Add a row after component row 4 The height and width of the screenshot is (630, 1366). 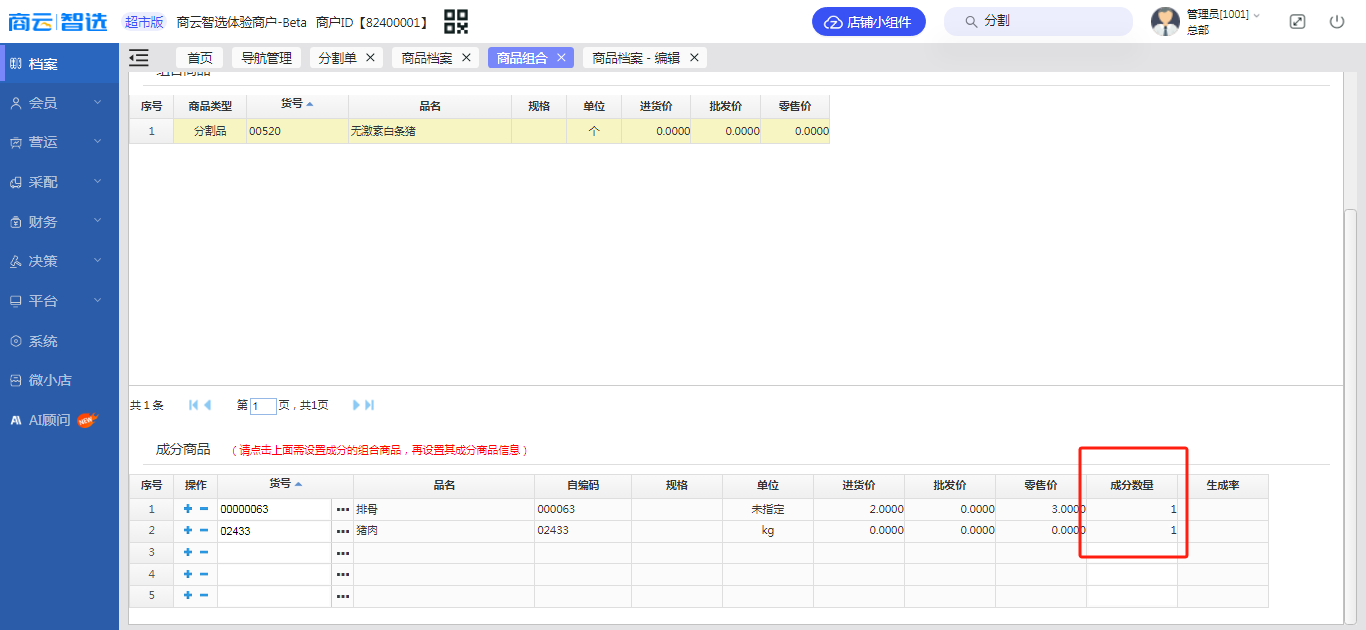(x=188, y=574)
